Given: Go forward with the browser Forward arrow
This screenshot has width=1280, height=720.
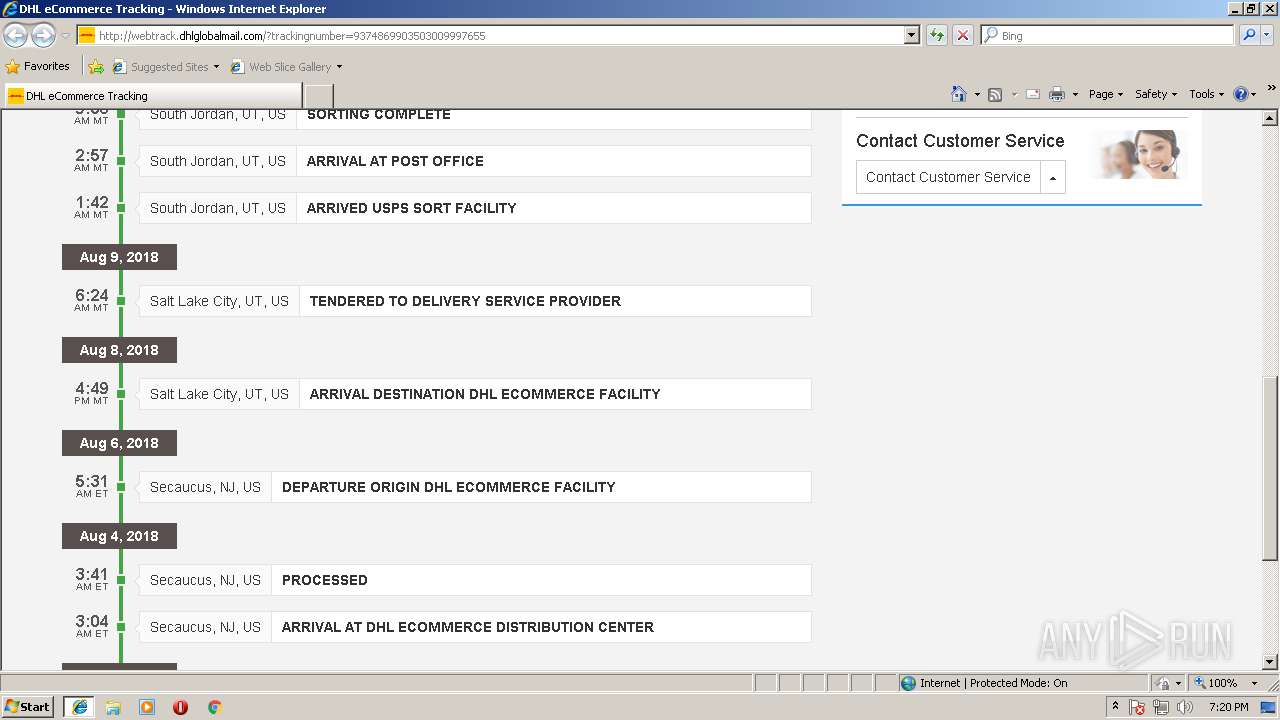Looking at the screenshot, I should (x=43, y=35).
